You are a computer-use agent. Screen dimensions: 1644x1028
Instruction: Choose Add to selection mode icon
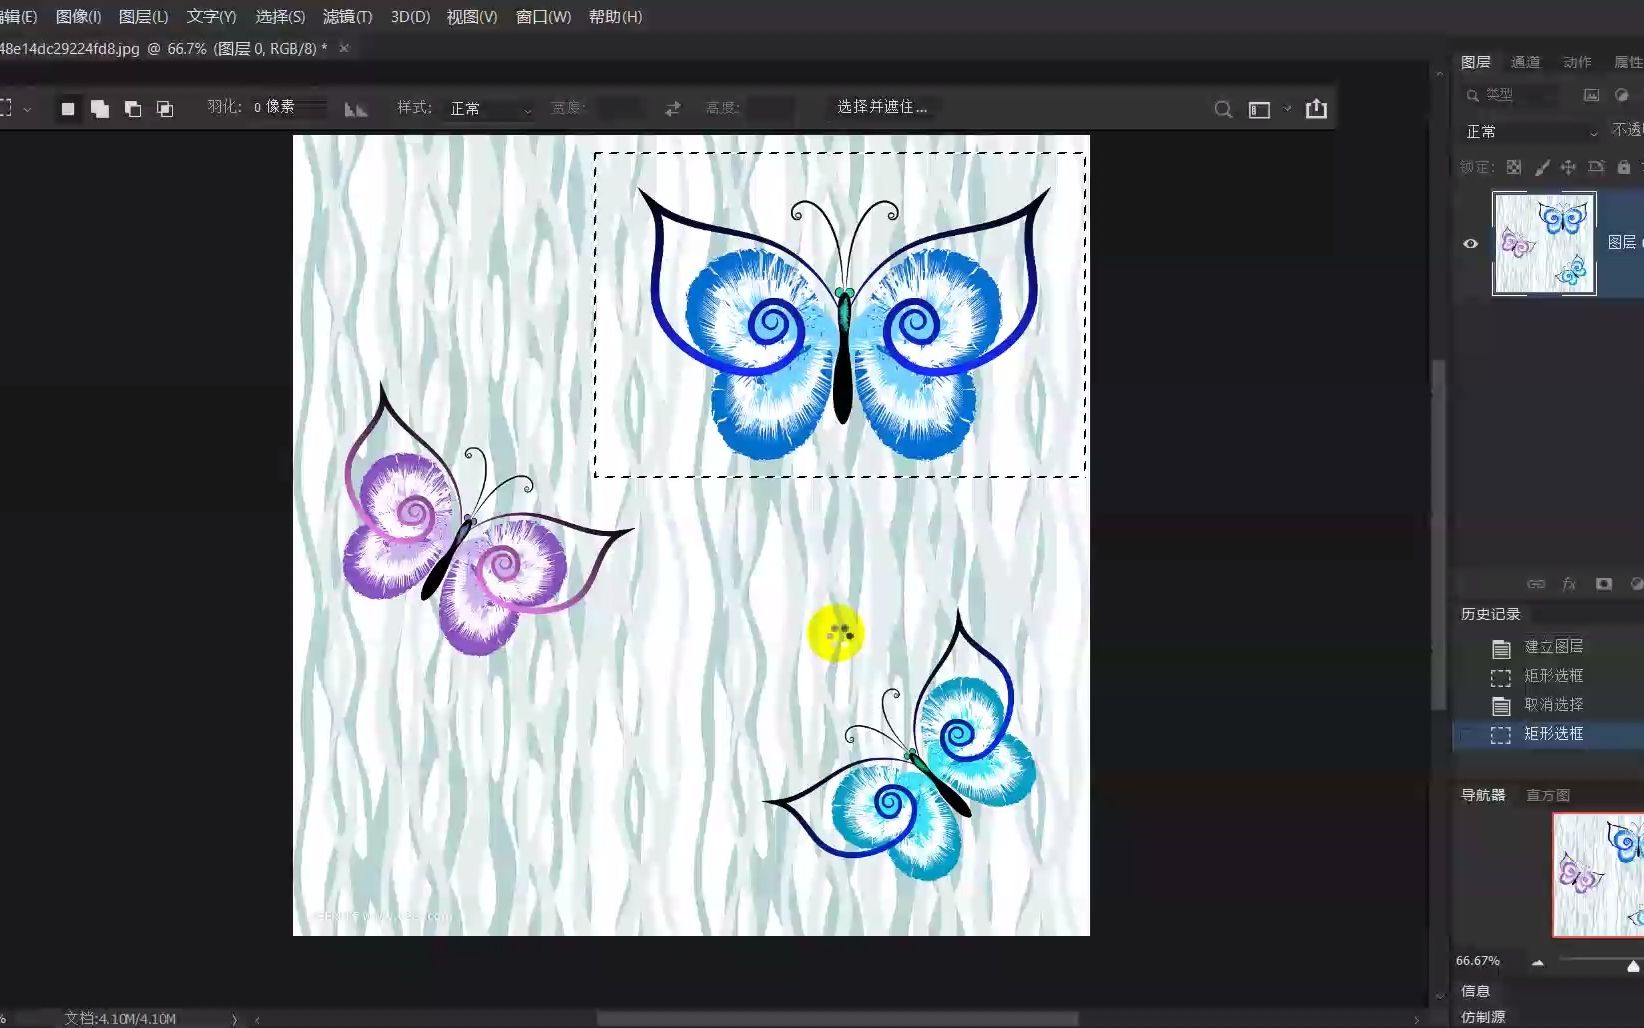[100, 109]
